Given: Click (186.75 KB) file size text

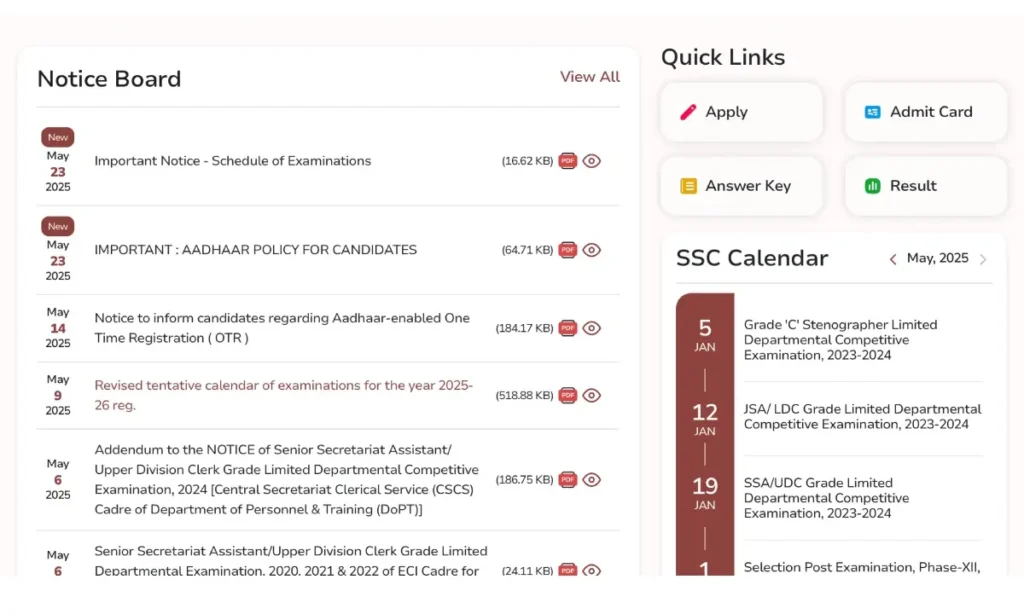Looking at the screenshot, I should [524, 479].
